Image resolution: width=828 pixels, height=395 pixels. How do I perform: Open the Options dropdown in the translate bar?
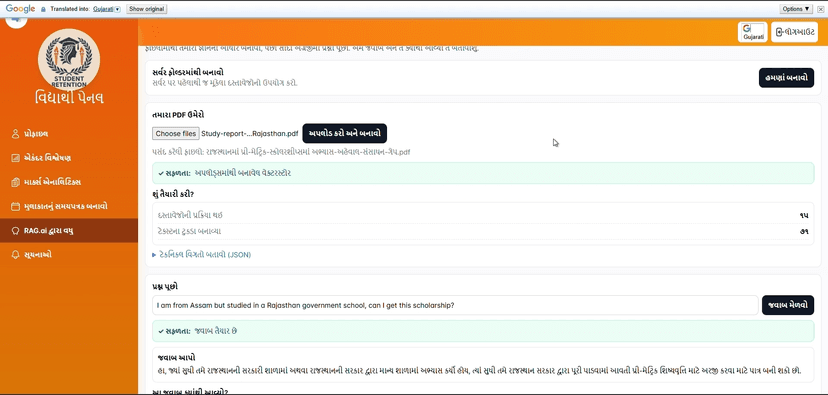[x=796, y=9]
